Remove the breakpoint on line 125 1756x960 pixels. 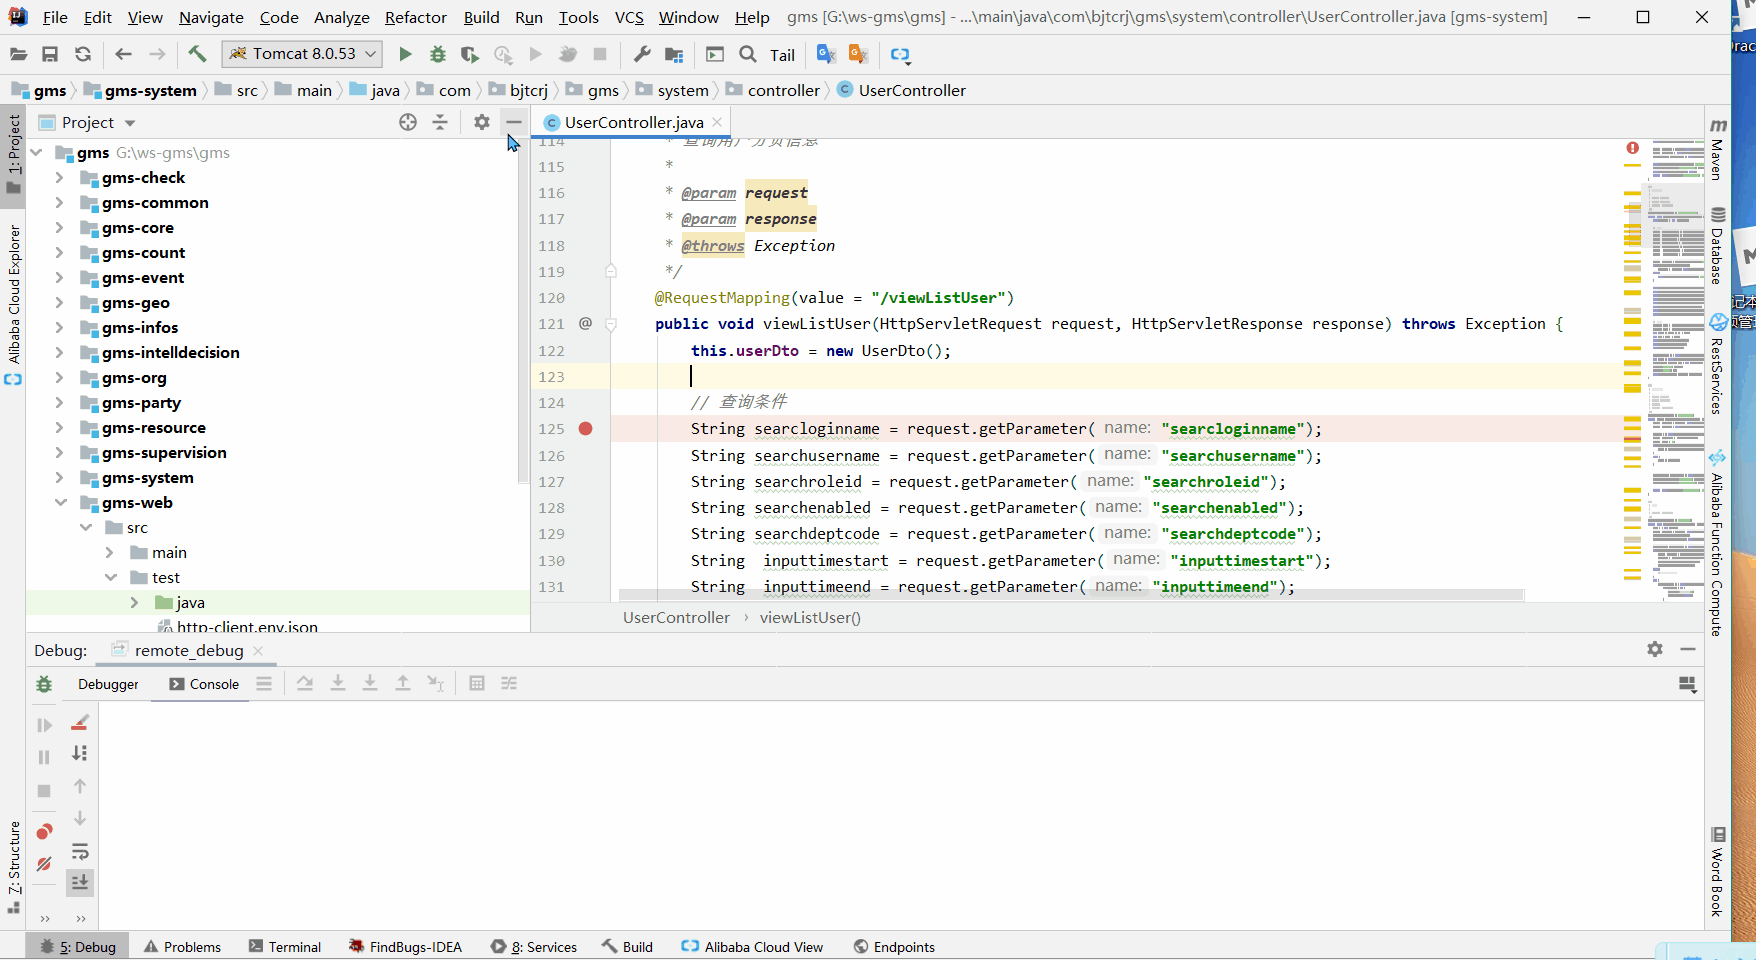585,428
